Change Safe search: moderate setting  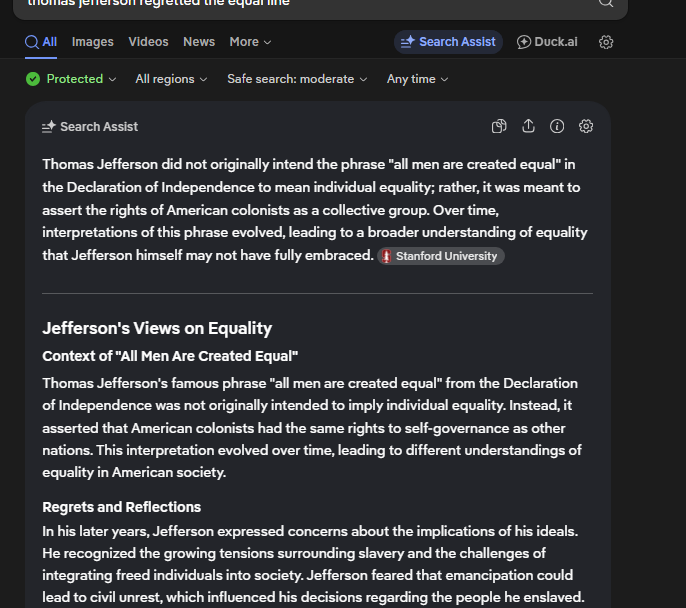click(297, 79)
